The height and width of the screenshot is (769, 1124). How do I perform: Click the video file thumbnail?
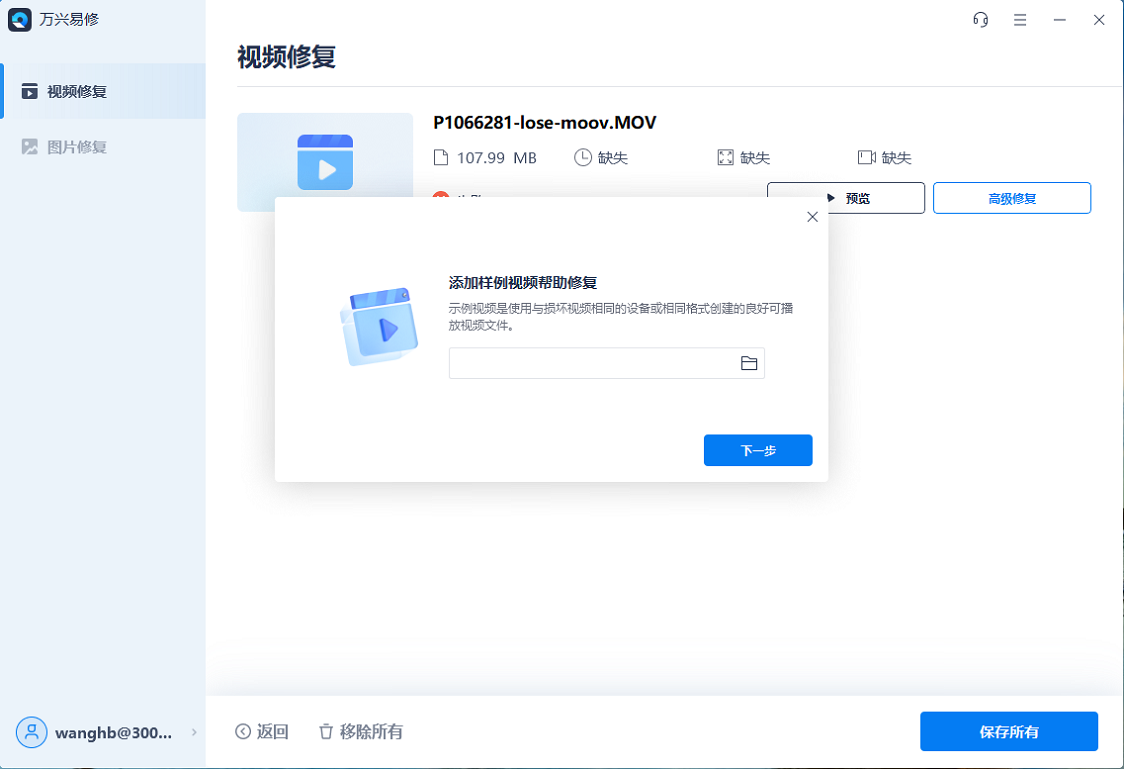tap(325, 161)
